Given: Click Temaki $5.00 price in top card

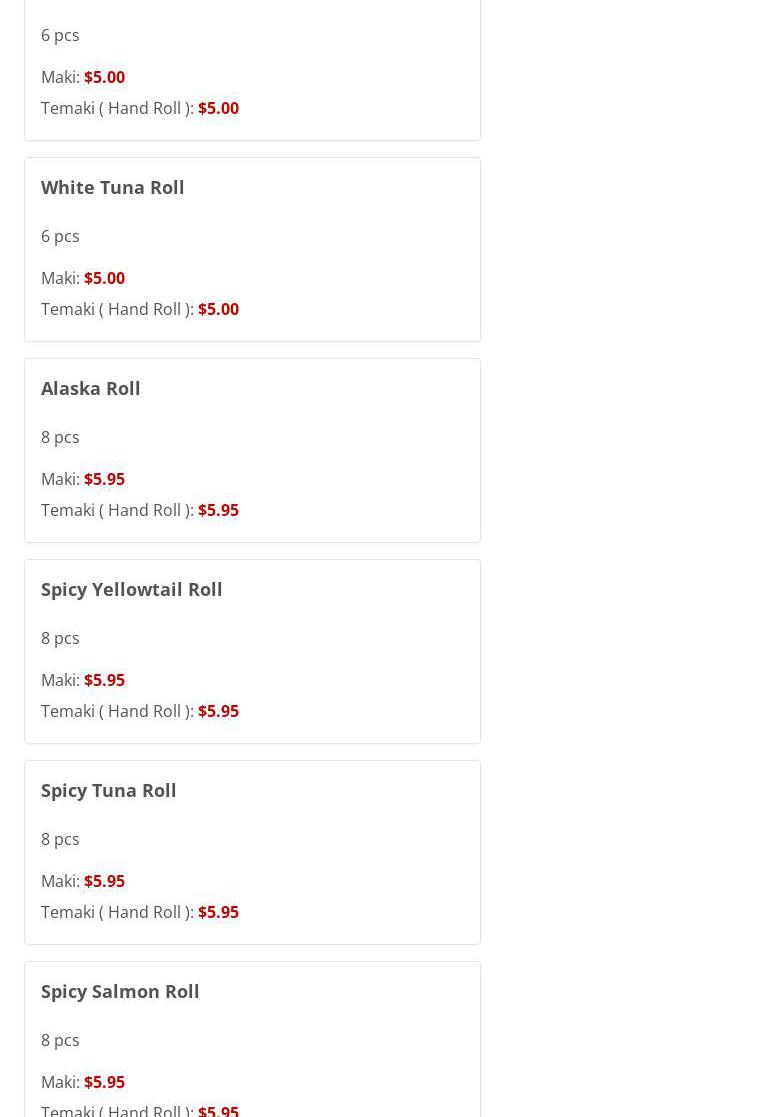Looking at the screenshot, I should click(218, 108).
